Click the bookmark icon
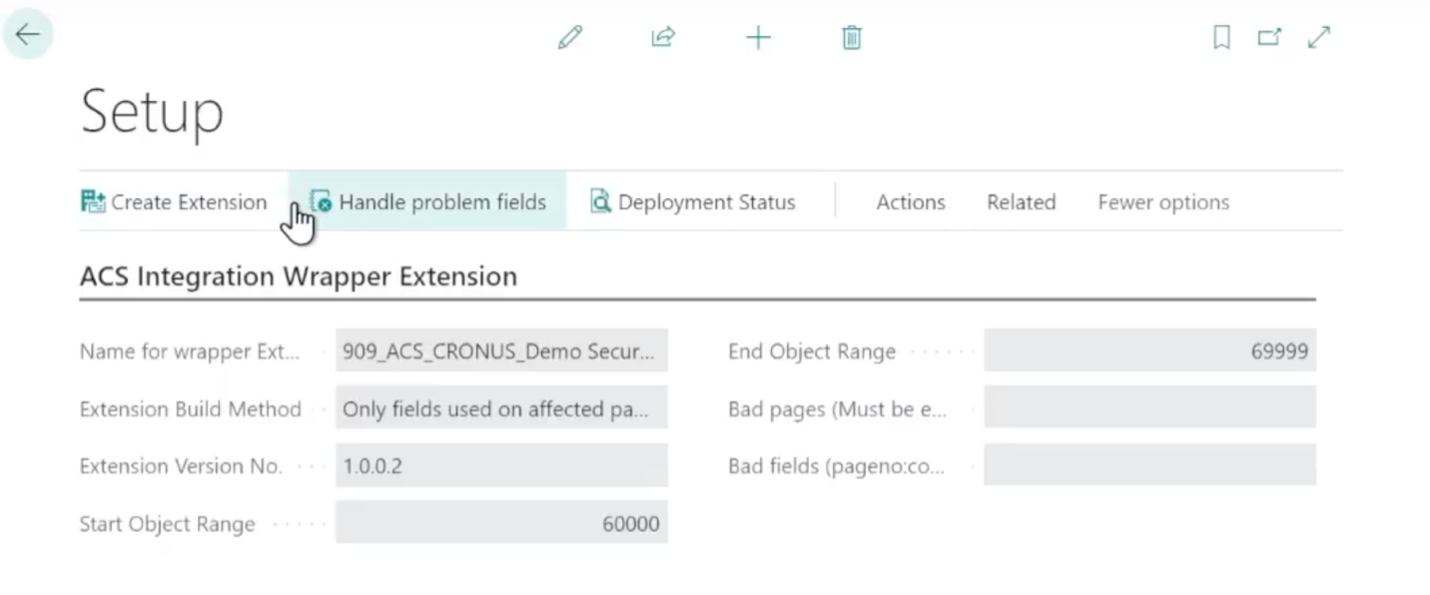 click(1221, 38)
